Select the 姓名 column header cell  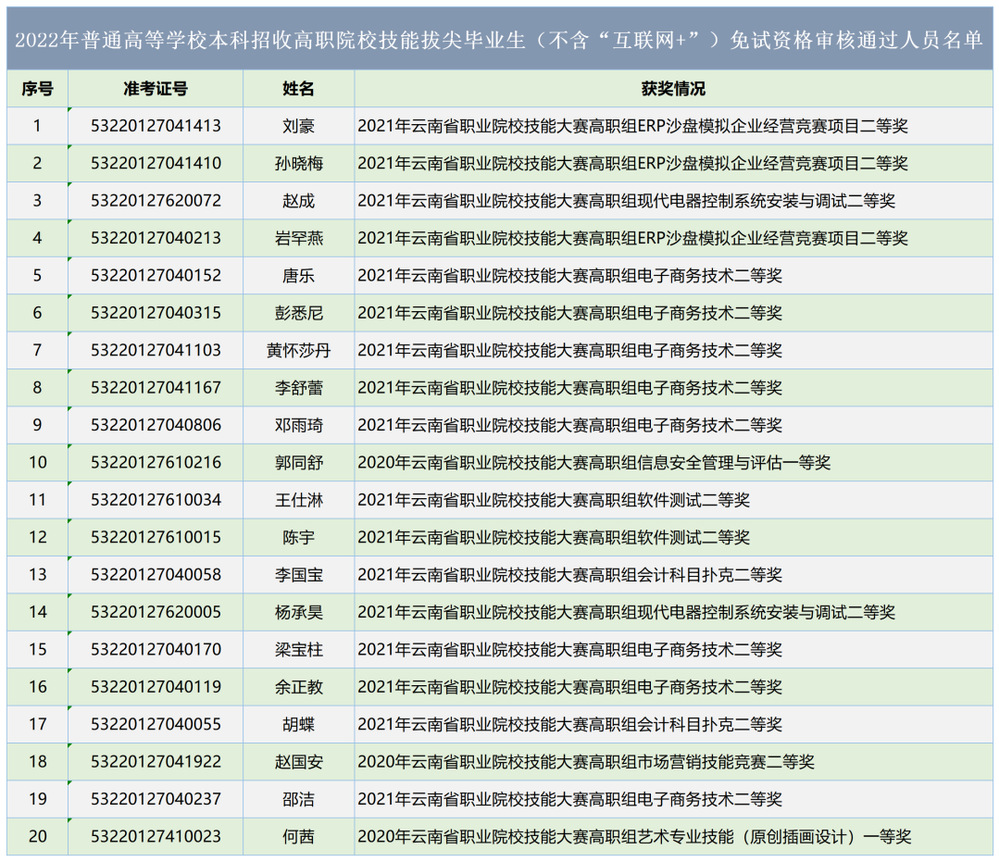pyautogui.click(x=298, y=89)
